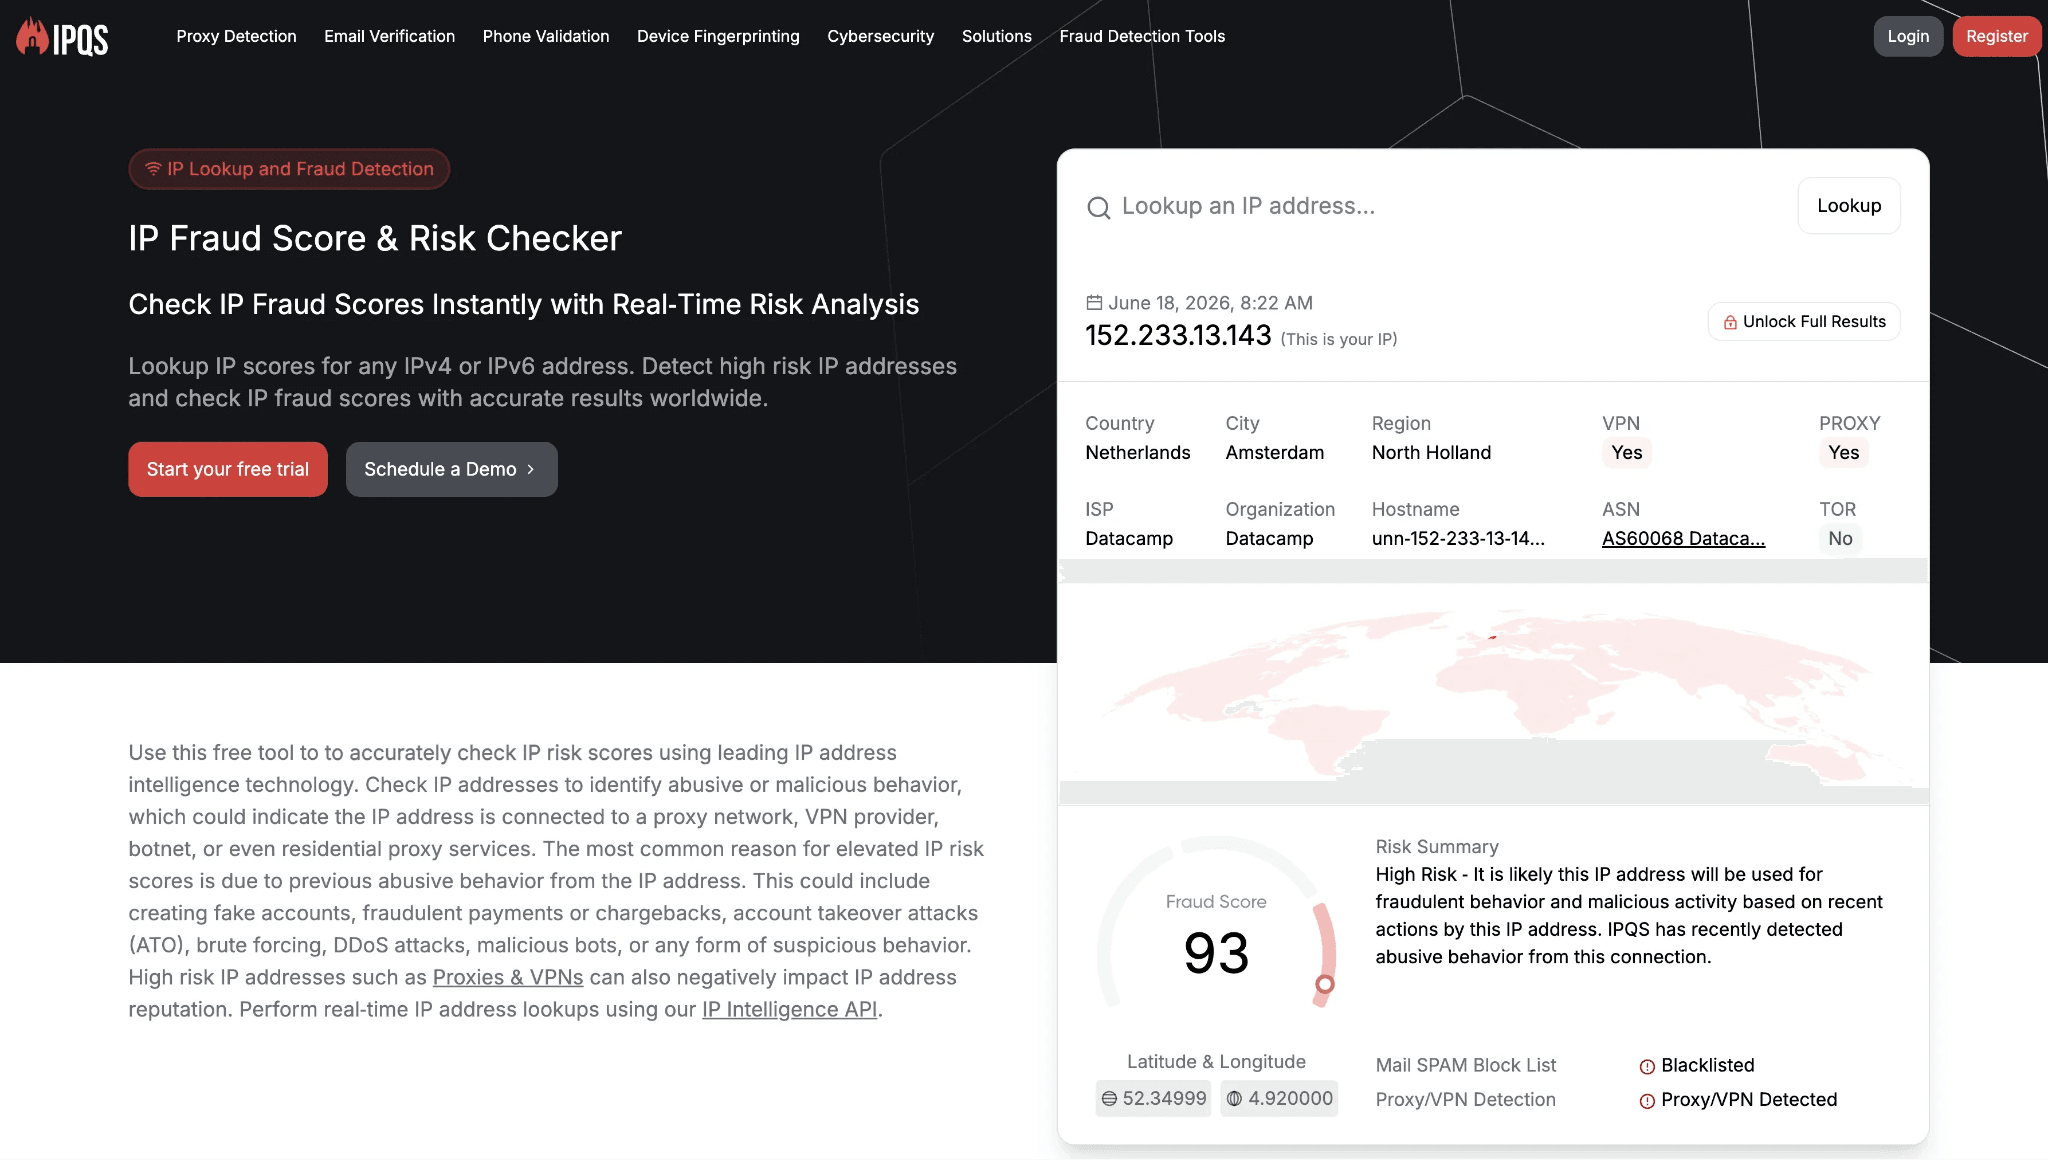Click the chevron arrow in Schedule a Demo
This screenshot has height=1160, width=2048.
click(x=531, y=470)
